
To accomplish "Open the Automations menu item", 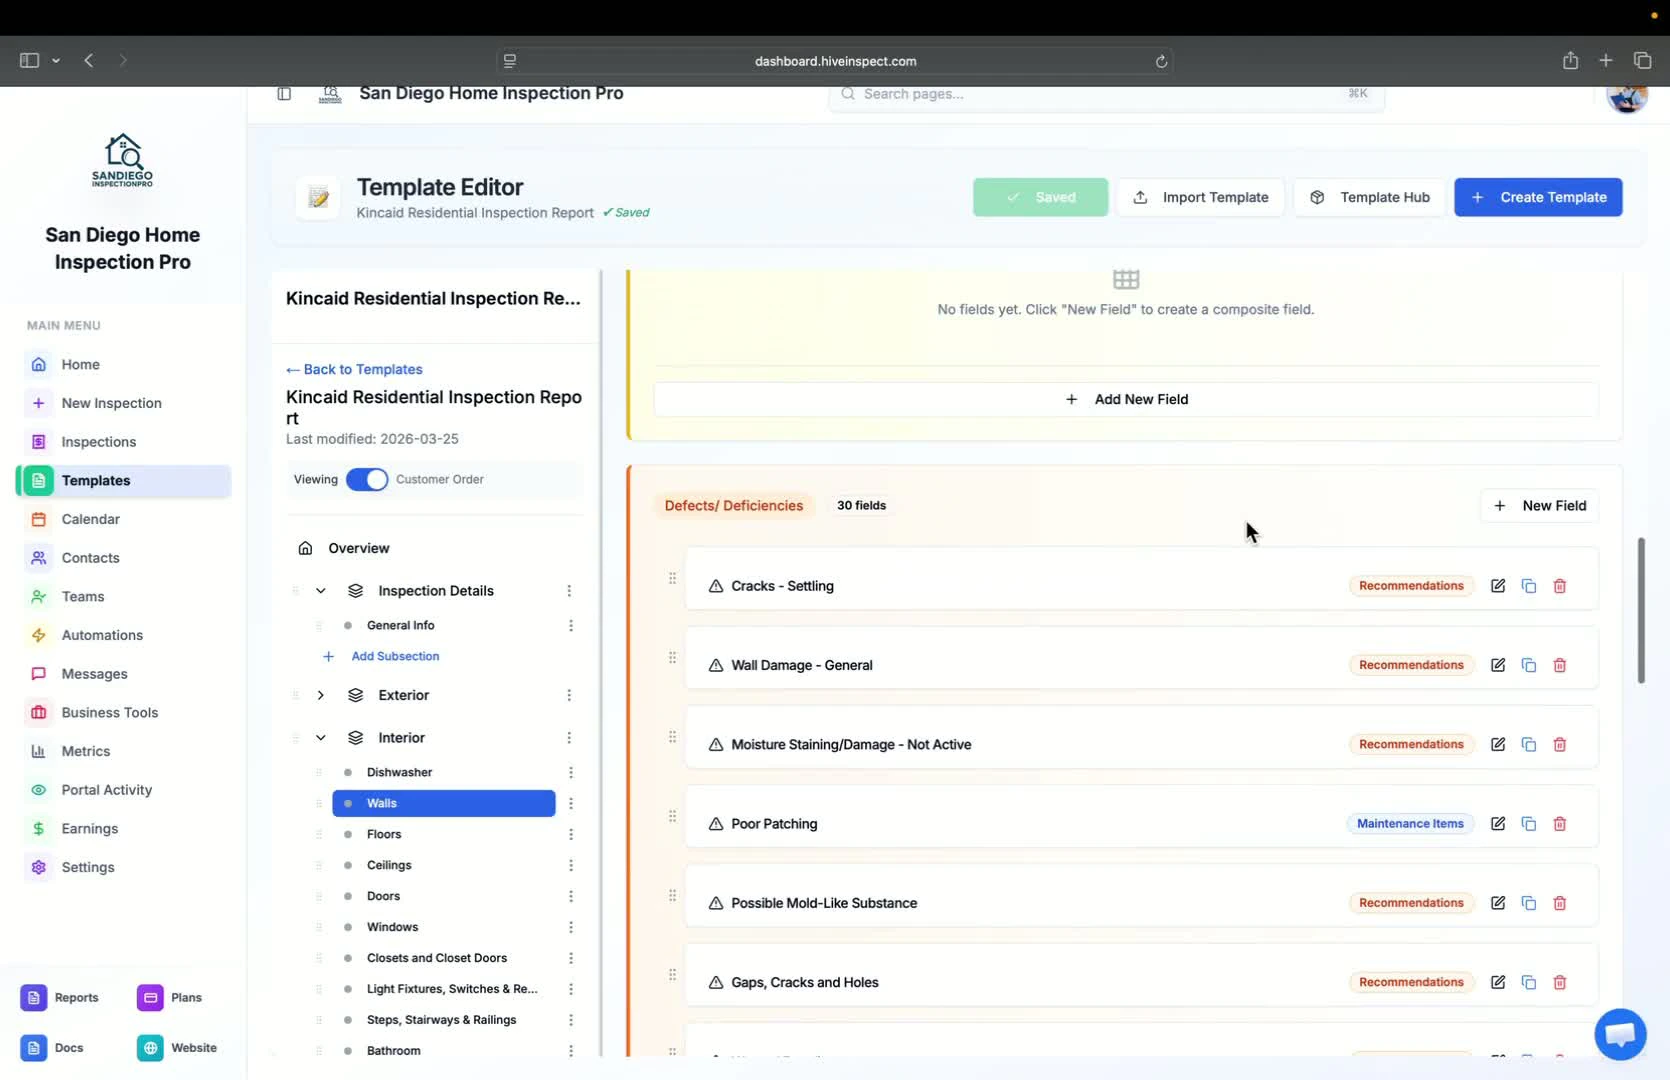I will click(x=127, y=635).
